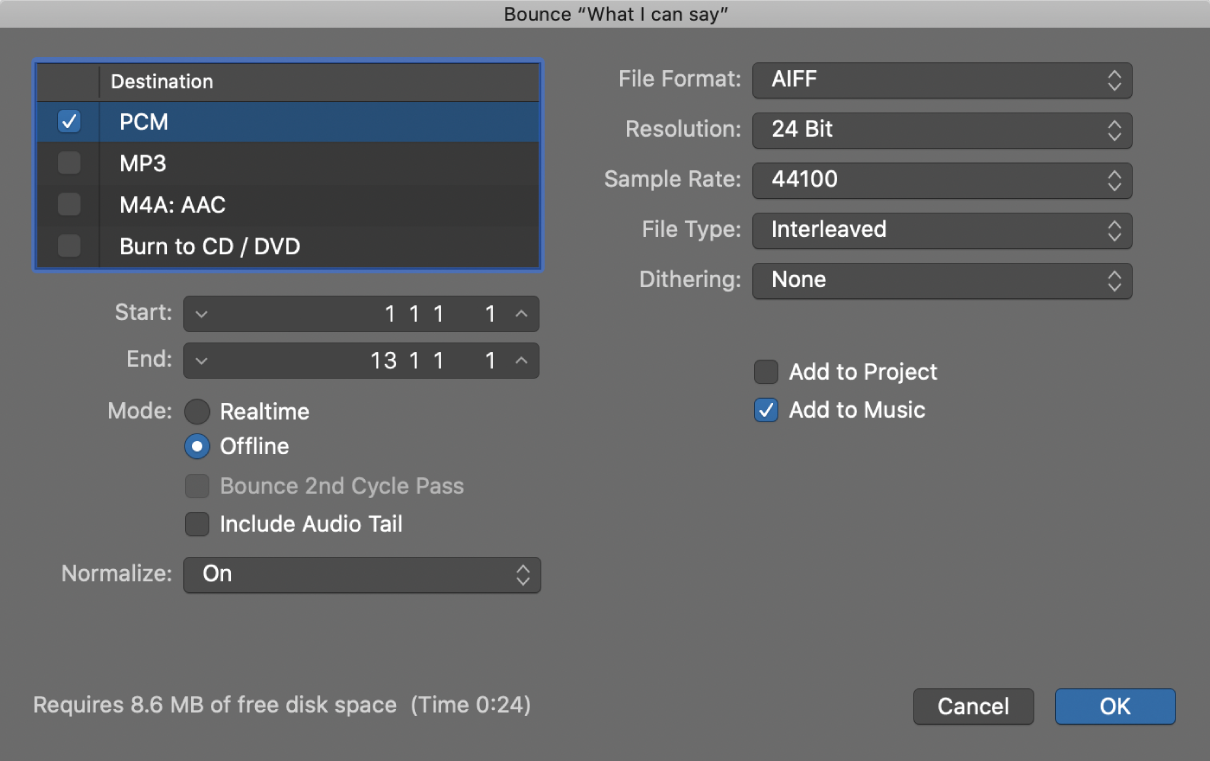Screen dimensions: 1210x761
Task: Uncheck the Add to Music option
Action: click(x=765, y=410)
